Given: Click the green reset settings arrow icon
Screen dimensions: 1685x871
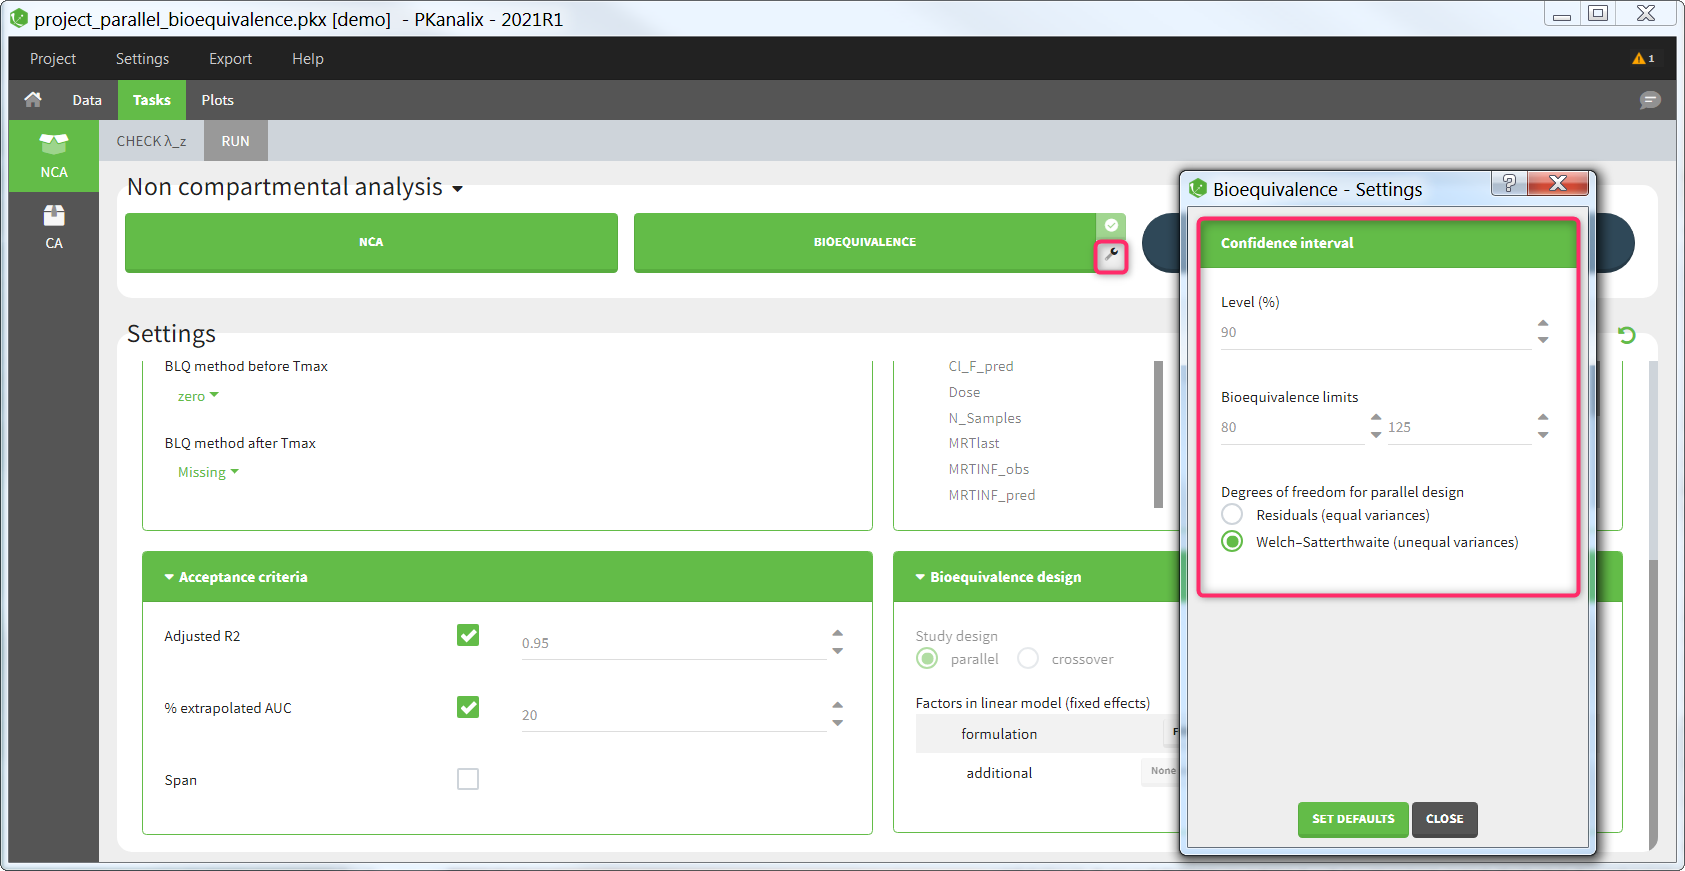Looking at the screenshot, I should tap(1627, 335).
